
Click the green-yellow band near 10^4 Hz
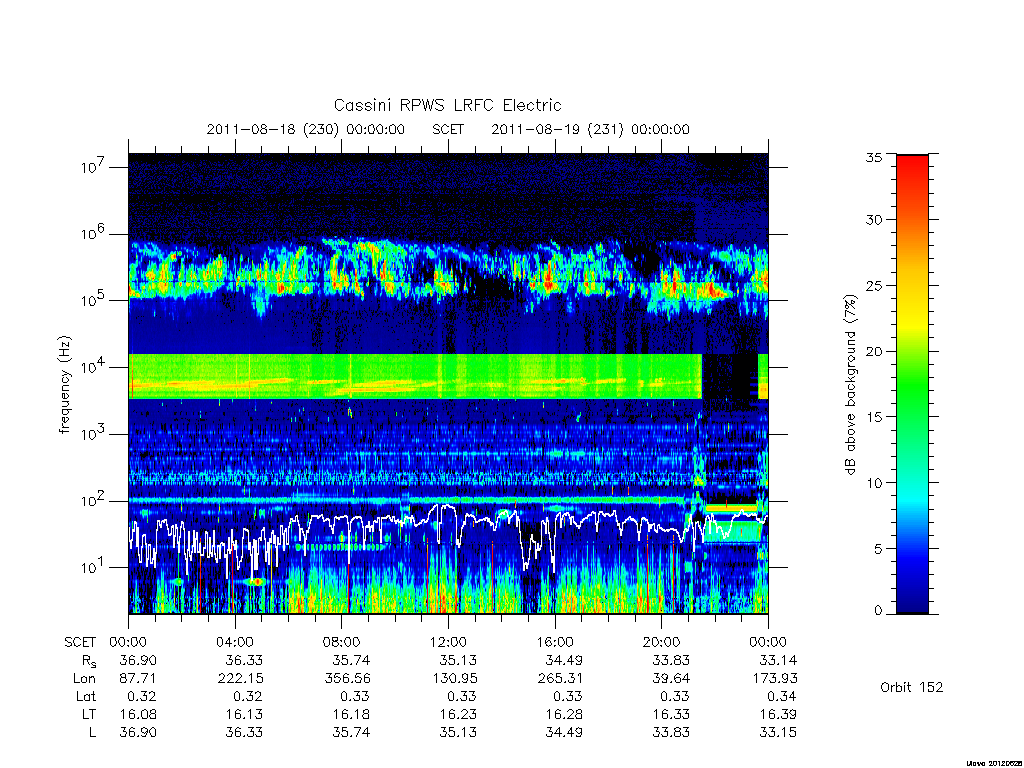[x=415, y=376]
